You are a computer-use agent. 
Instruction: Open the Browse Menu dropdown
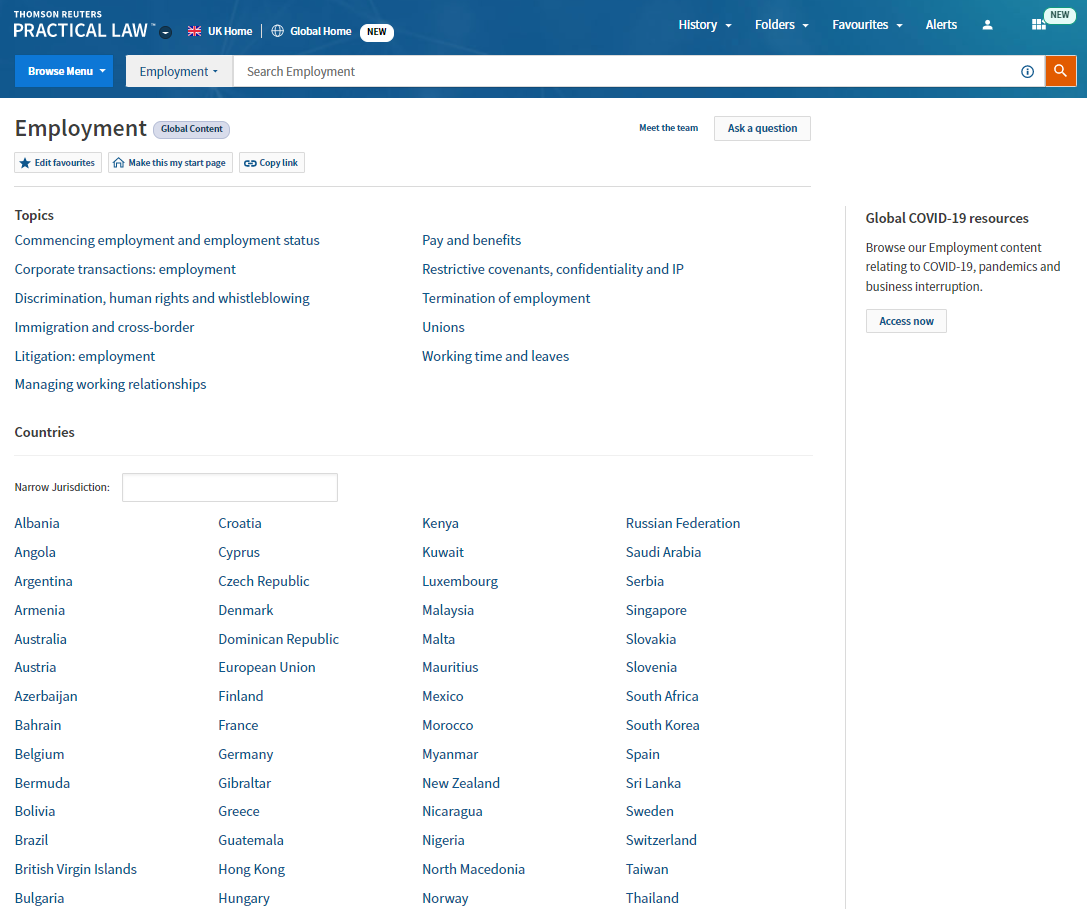[x=64, y=71]
